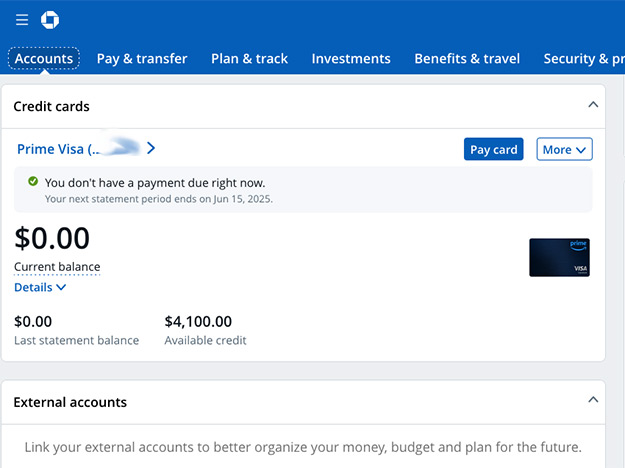Open the More dropdown menu
This screenshot has width=625, height=468.
tap(564, 149)
